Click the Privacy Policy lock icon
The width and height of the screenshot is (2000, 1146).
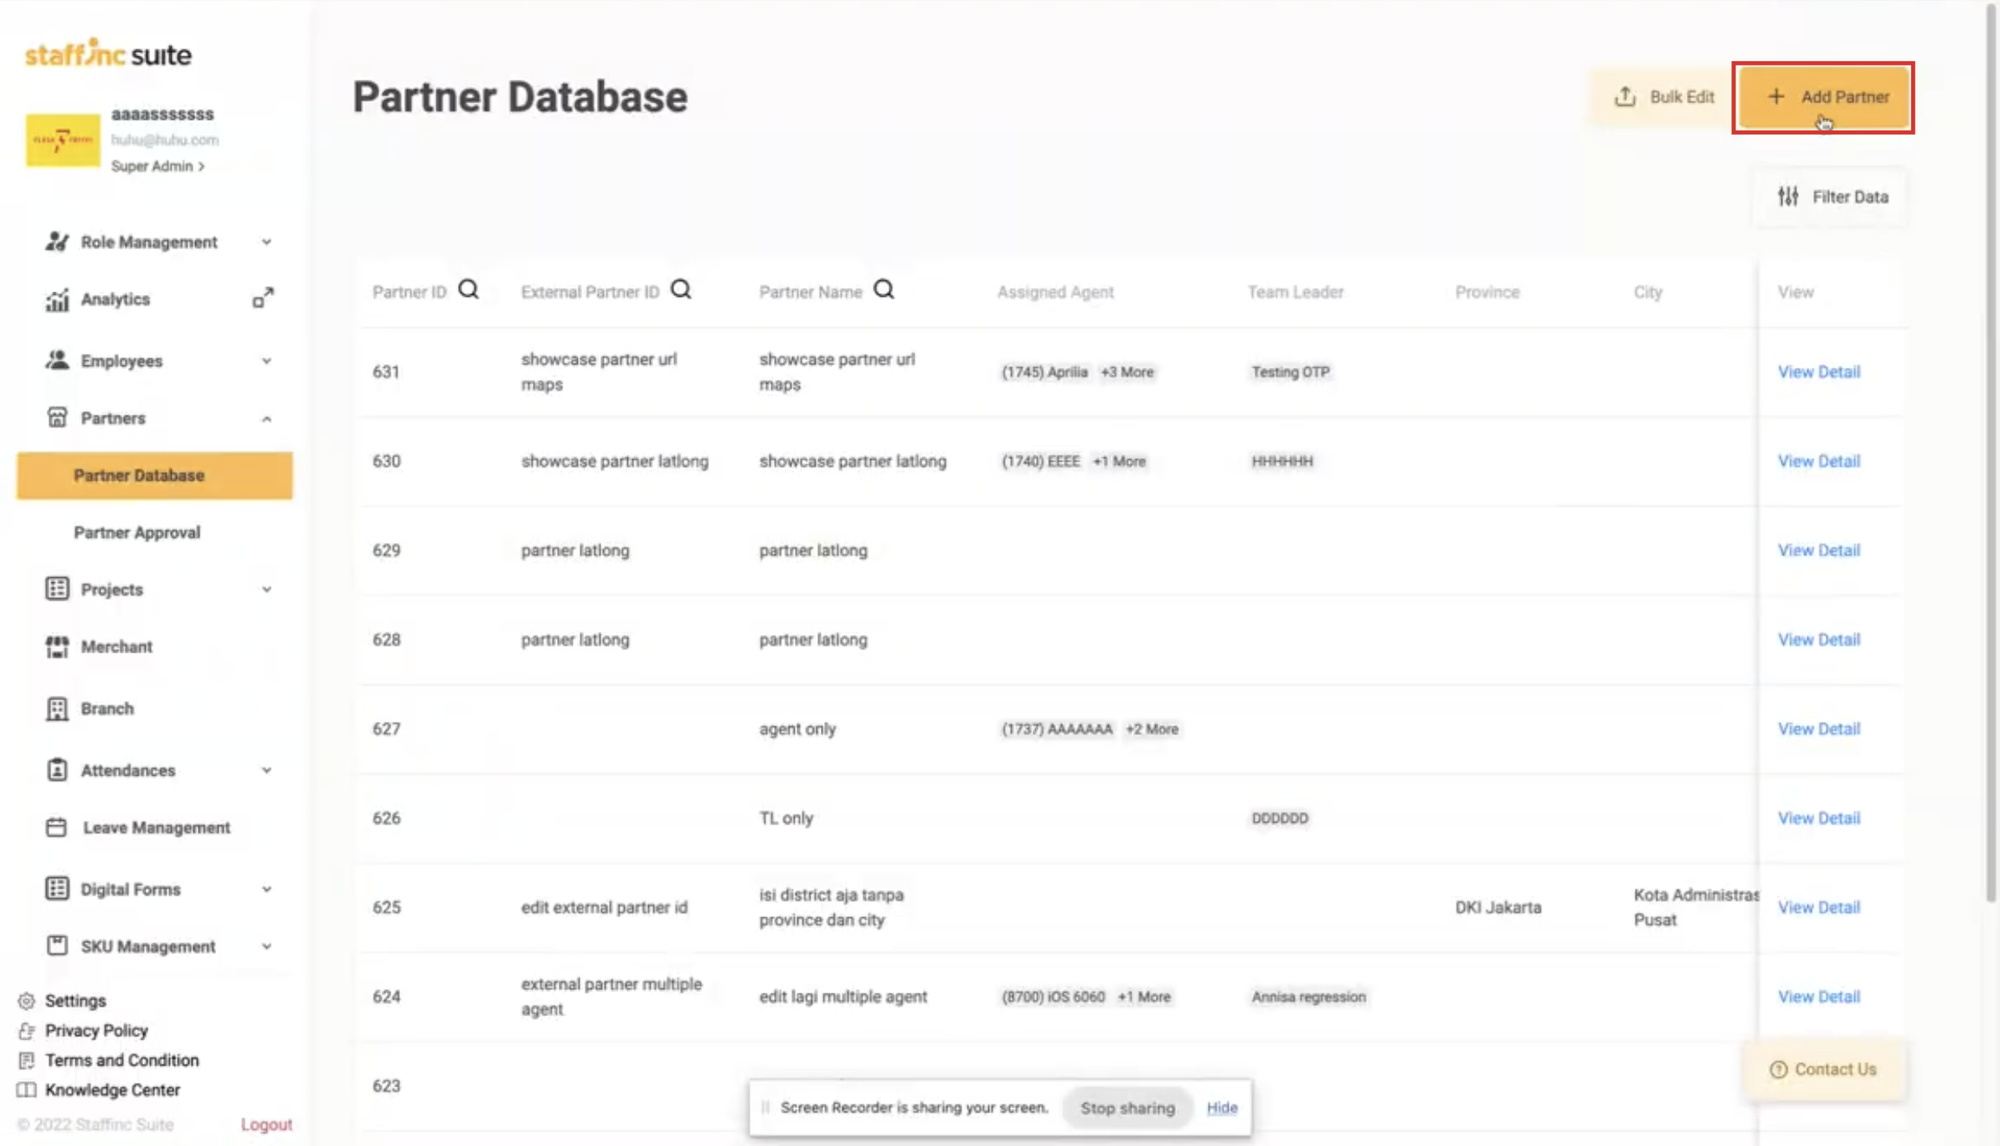27,1030
